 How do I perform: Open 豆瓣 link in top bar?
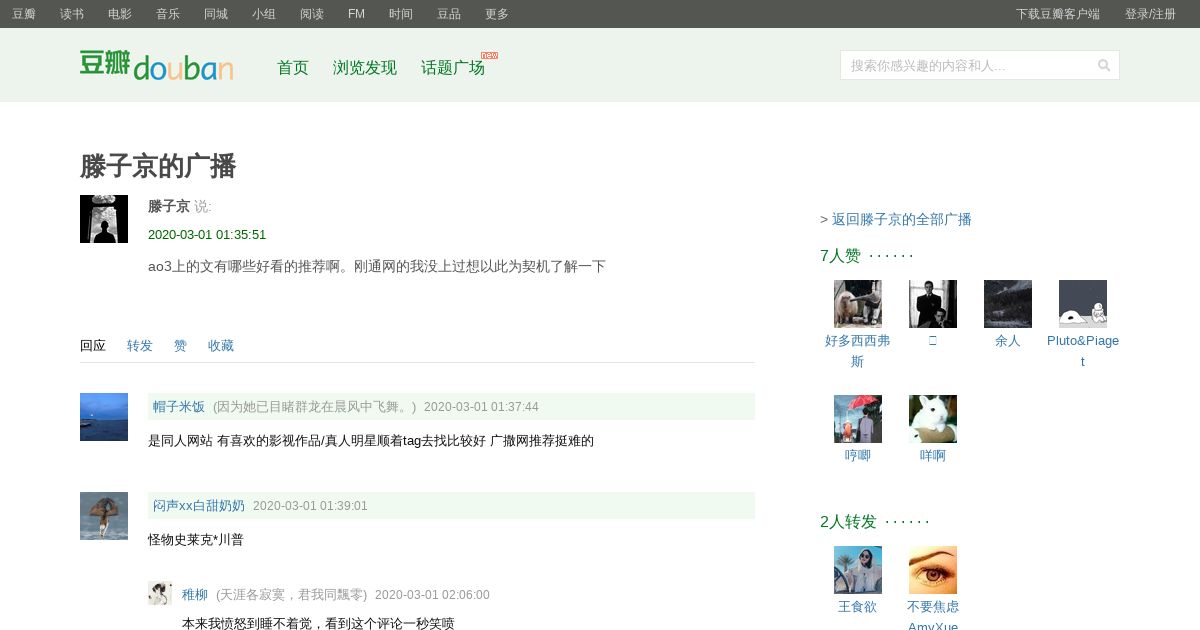tap(24, 14)
